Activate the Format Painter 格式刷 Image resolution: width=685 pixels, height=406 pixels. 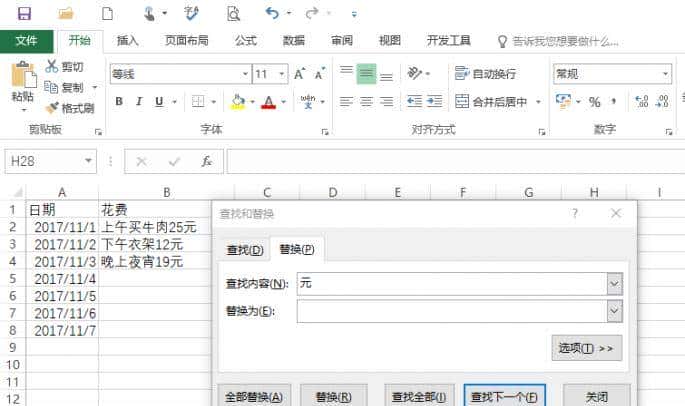pyautogui.click(x=69, y=108)
